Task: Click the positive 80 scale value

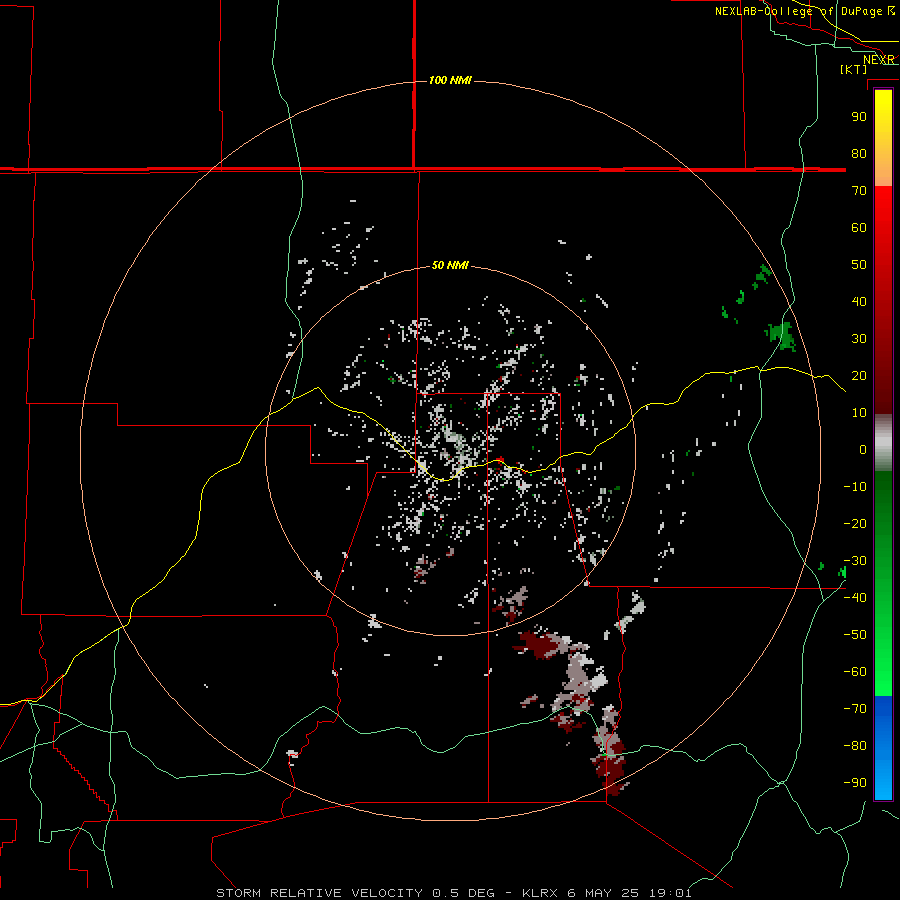Action: point(859,153)
